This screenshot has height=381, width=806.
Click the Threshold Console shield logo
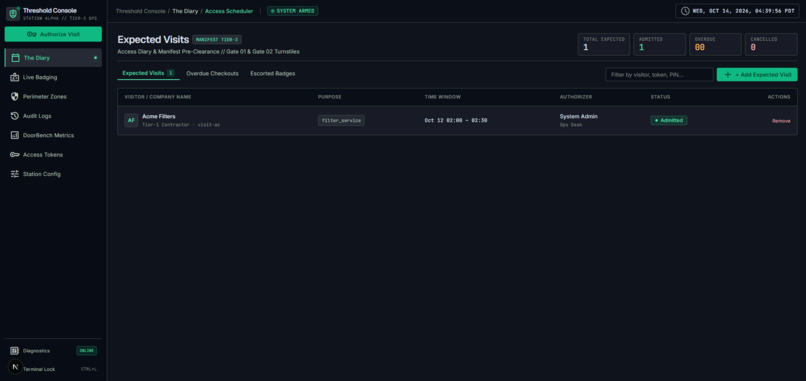13,13
